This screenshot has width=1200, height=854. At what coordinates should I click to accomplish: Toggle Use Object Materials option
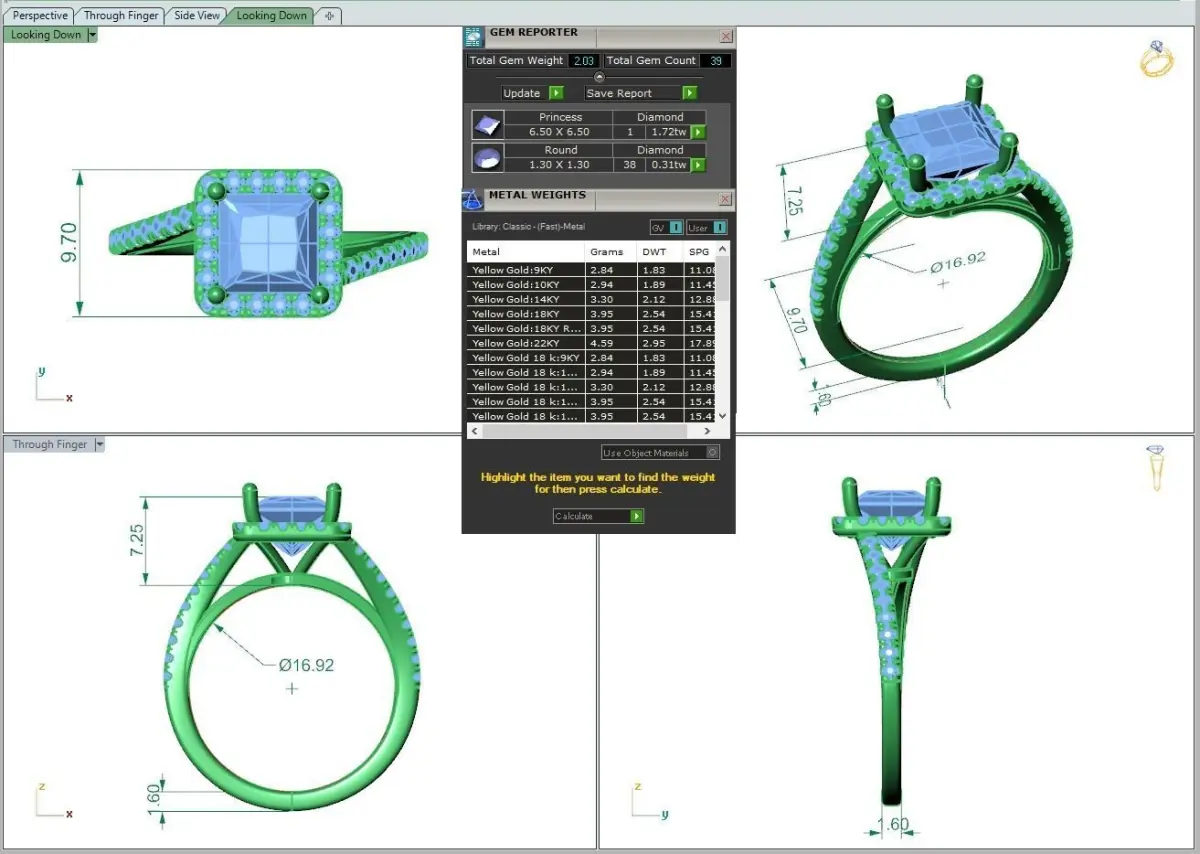[660, 453]
